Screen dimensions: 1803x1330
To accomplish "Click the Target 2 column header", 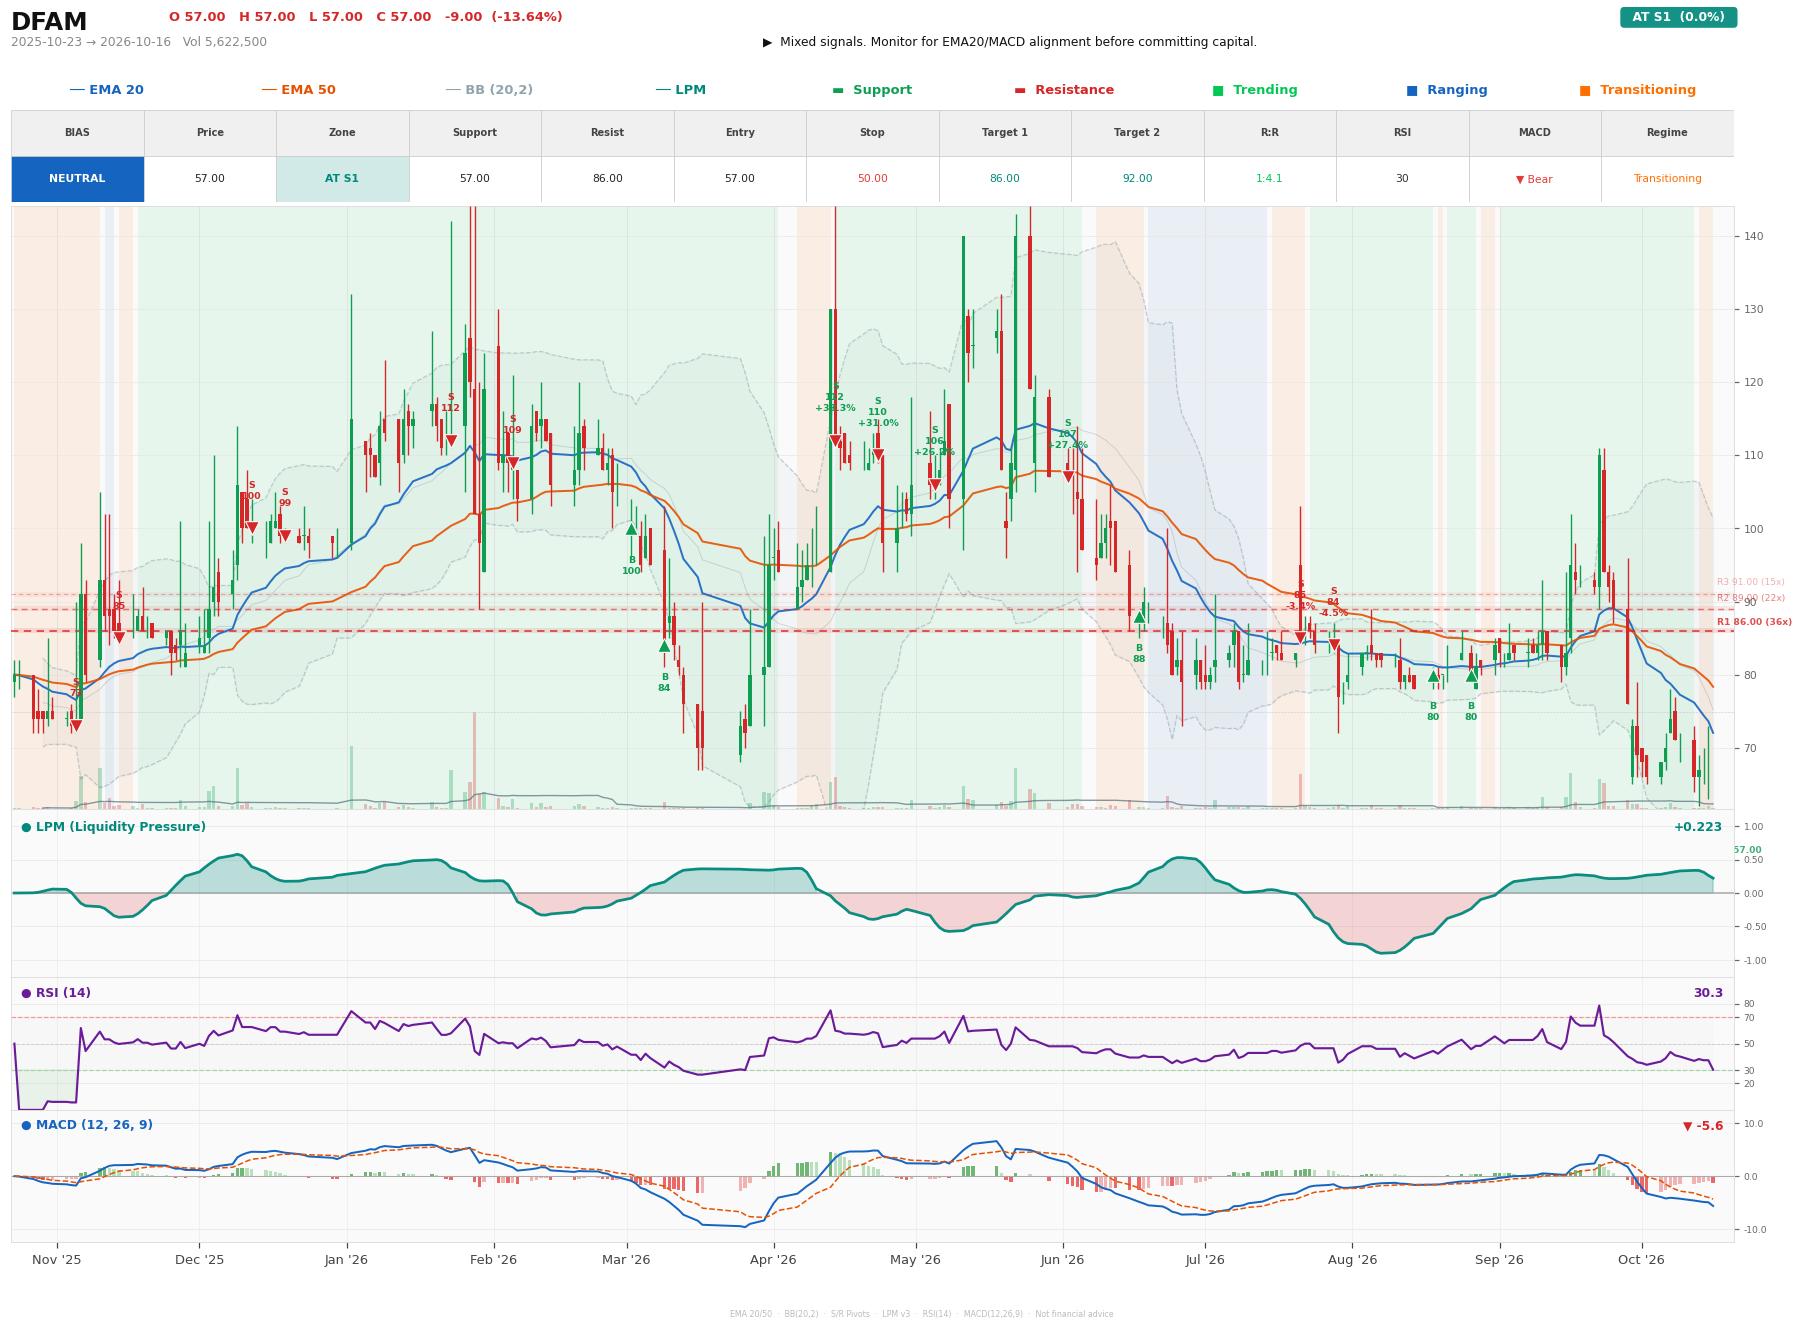I will tap(1137, 133).
